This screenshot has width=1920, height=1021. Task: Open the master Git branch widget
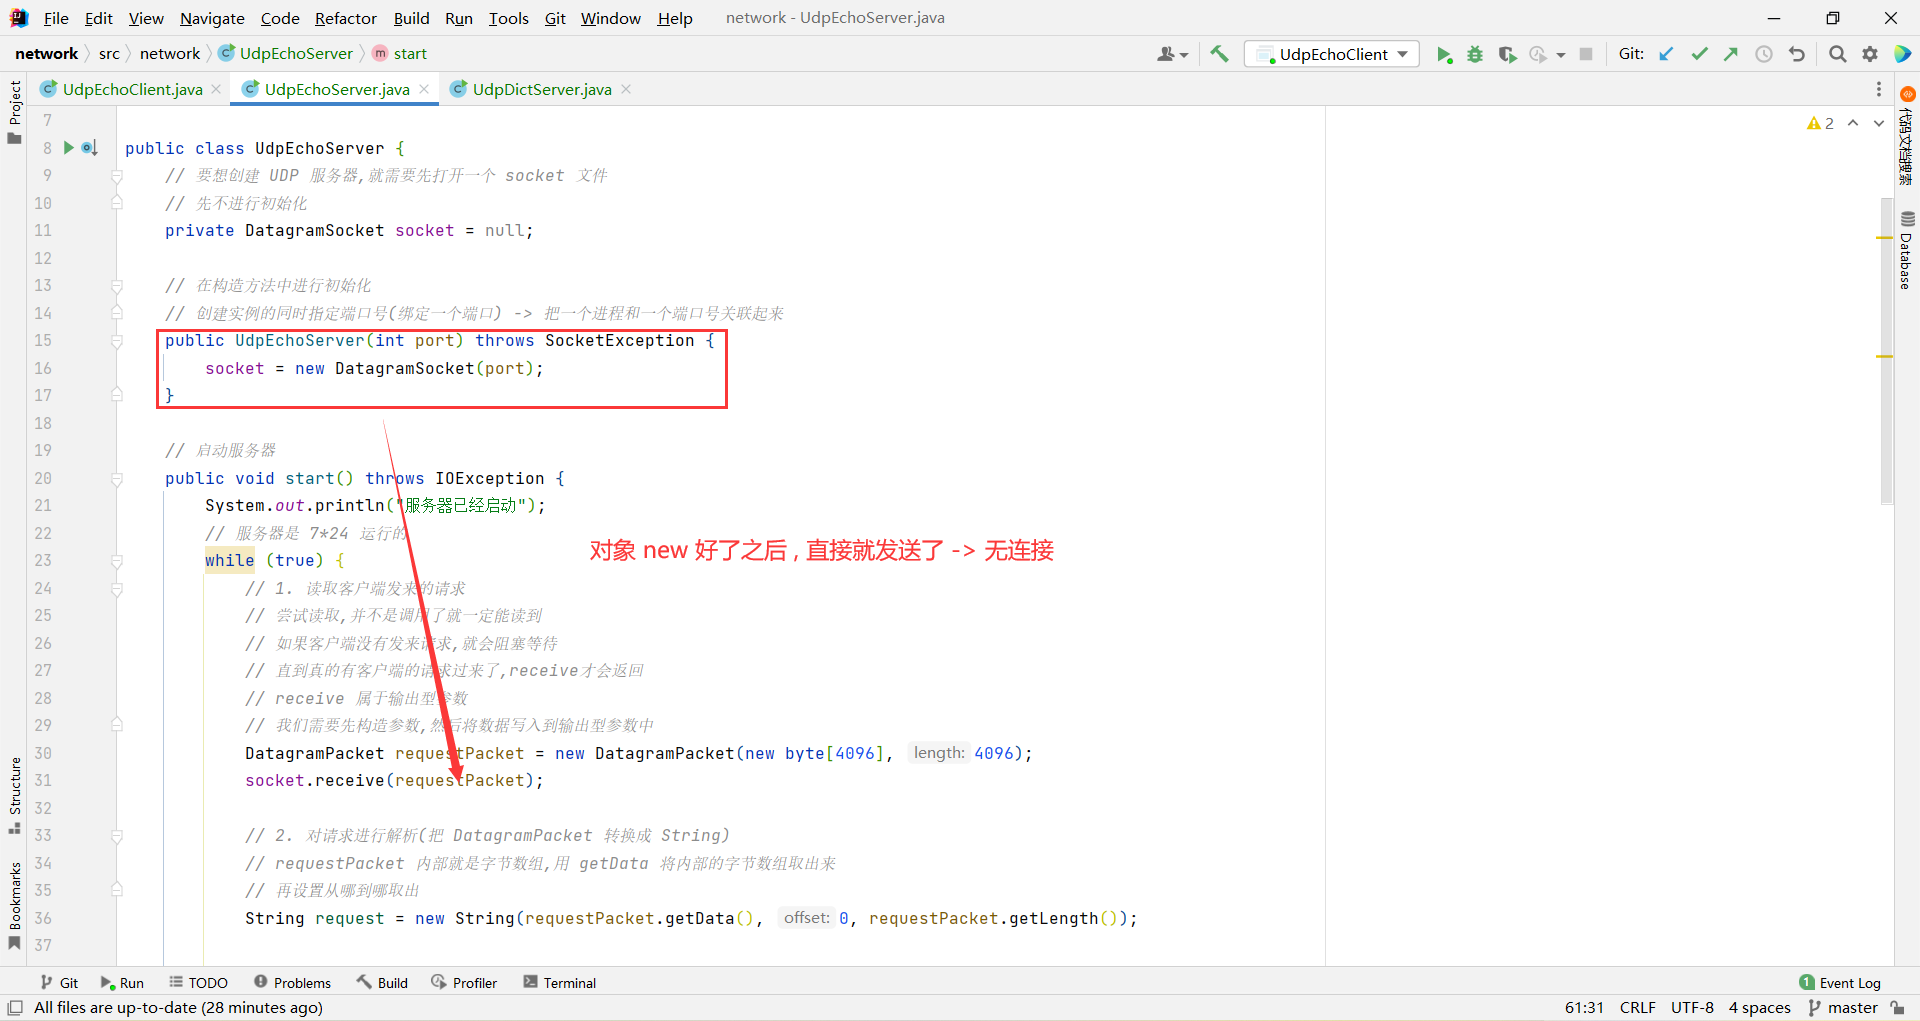click(x=1843, y=1008)
